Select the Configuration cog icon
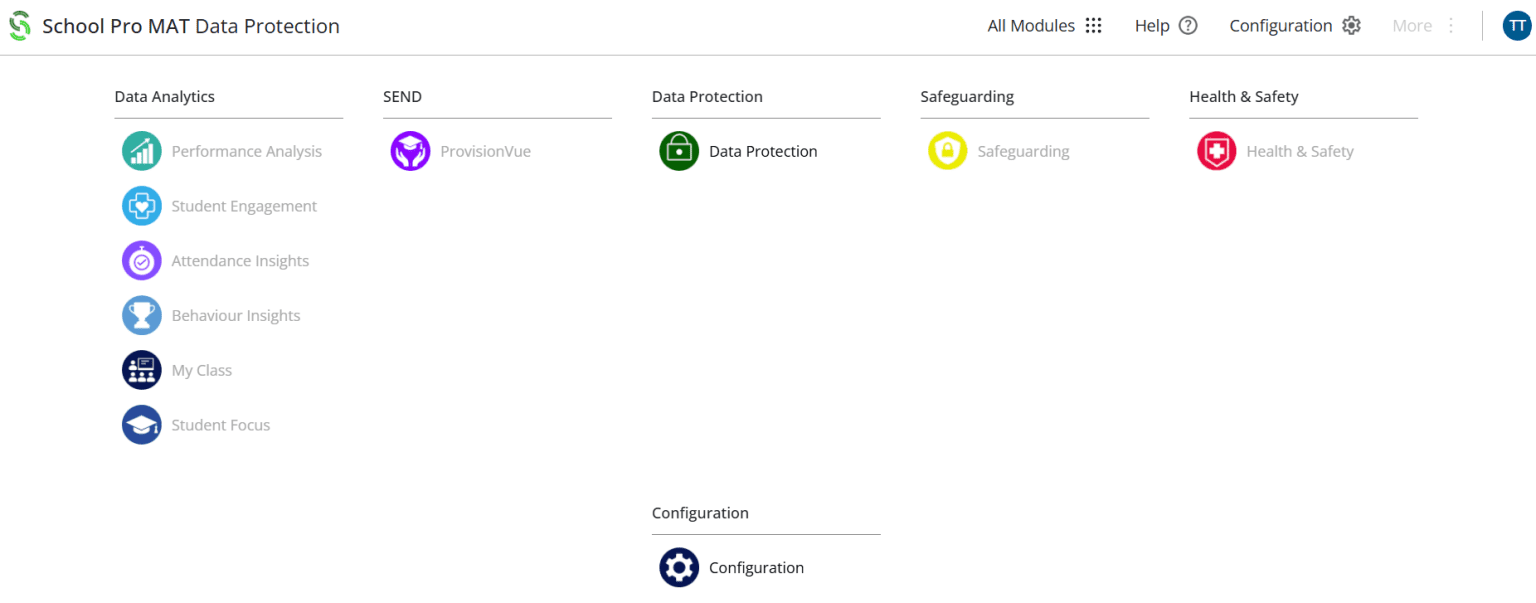The image size is (1536, 603). [679, 567]
